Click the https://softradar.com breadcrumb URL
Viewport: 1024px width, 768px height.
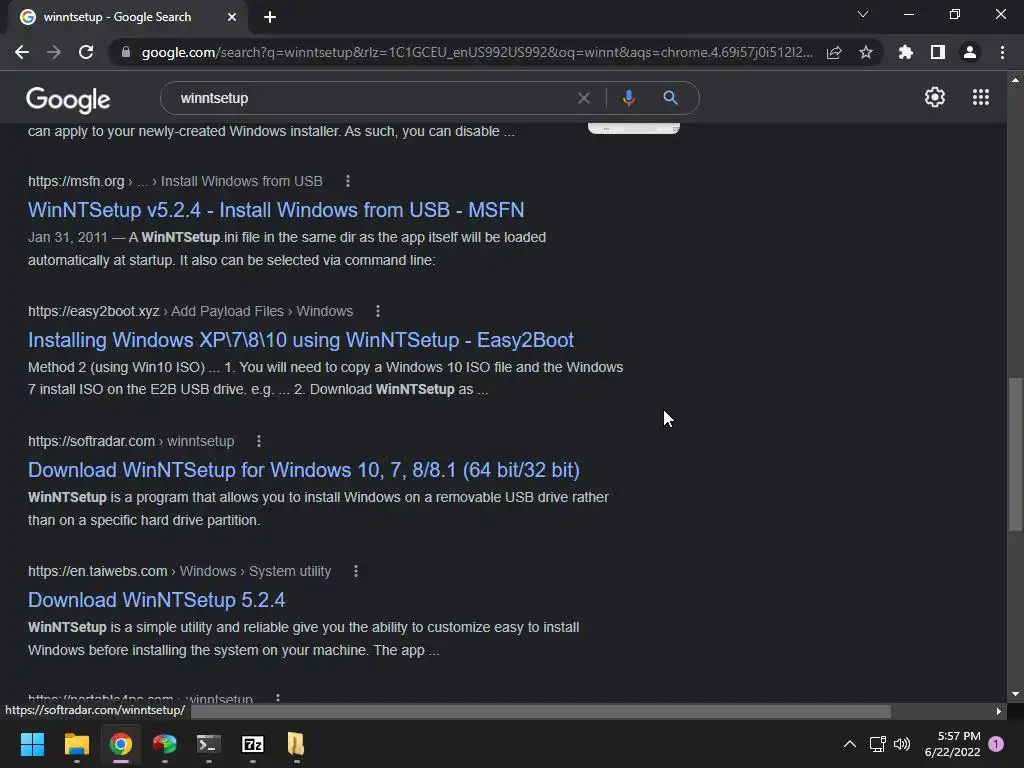(x=91, y=441)
